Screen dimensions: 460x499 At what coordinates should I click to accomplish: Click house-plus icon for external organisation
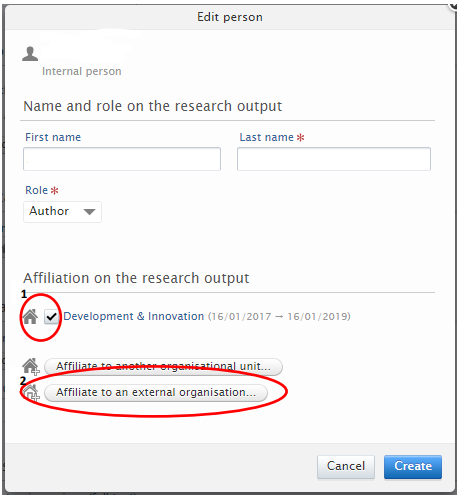[31, 393]
